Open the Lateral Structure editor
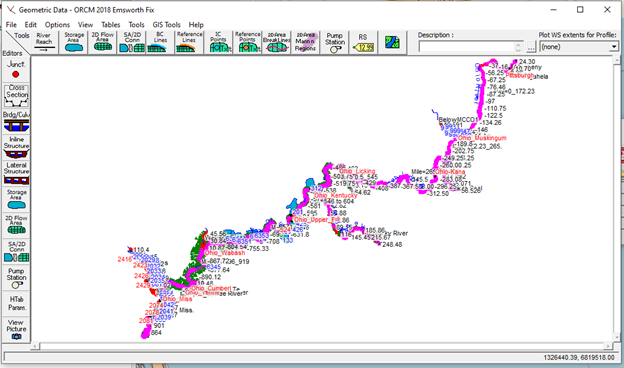 16,173
